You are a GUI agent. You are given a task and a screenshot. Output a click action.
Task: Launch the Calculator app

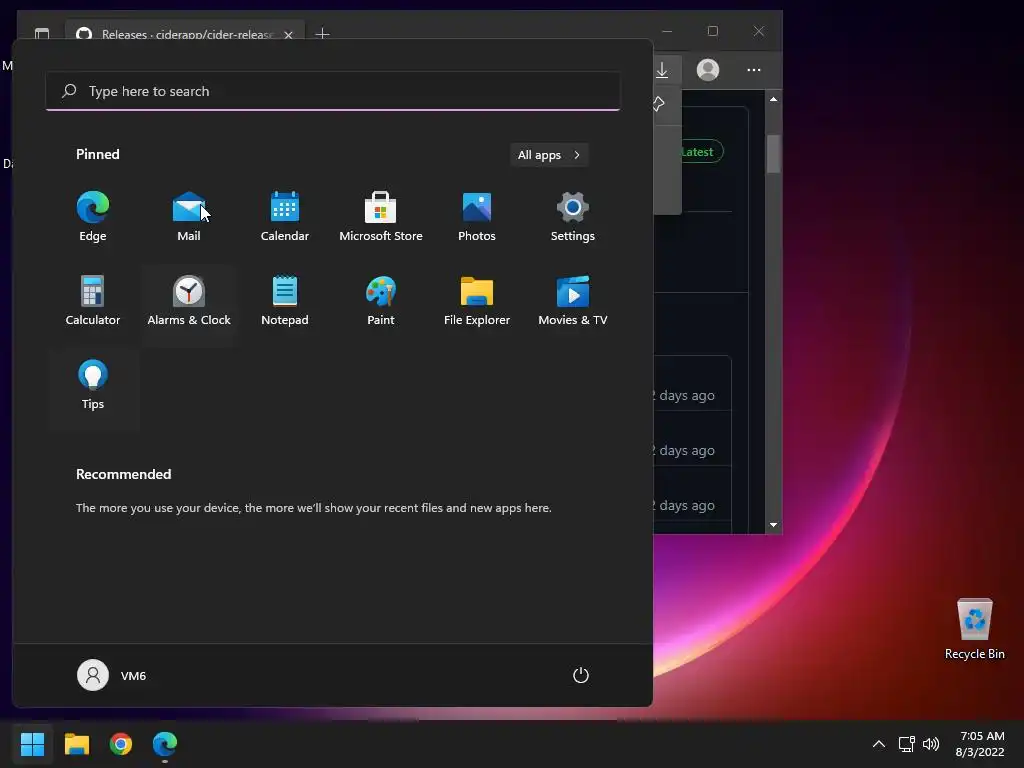93,302
